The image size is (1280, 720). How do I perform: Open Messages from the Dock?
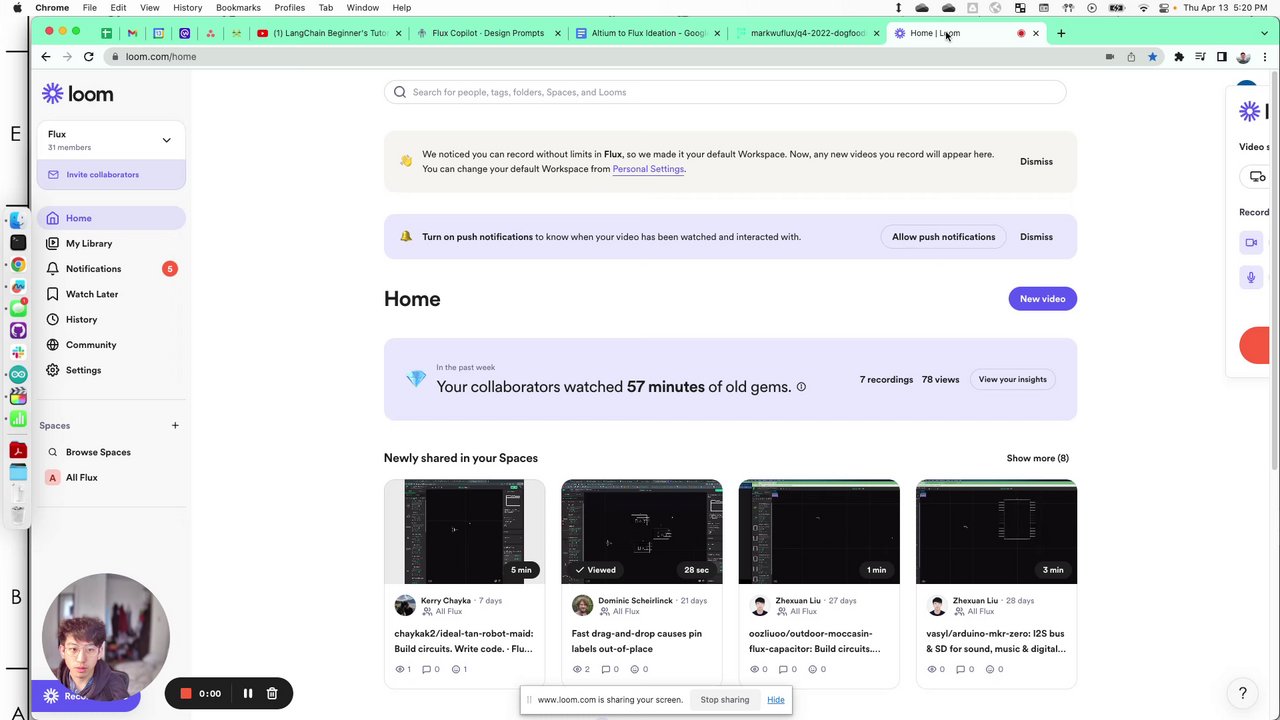[18, 308]
